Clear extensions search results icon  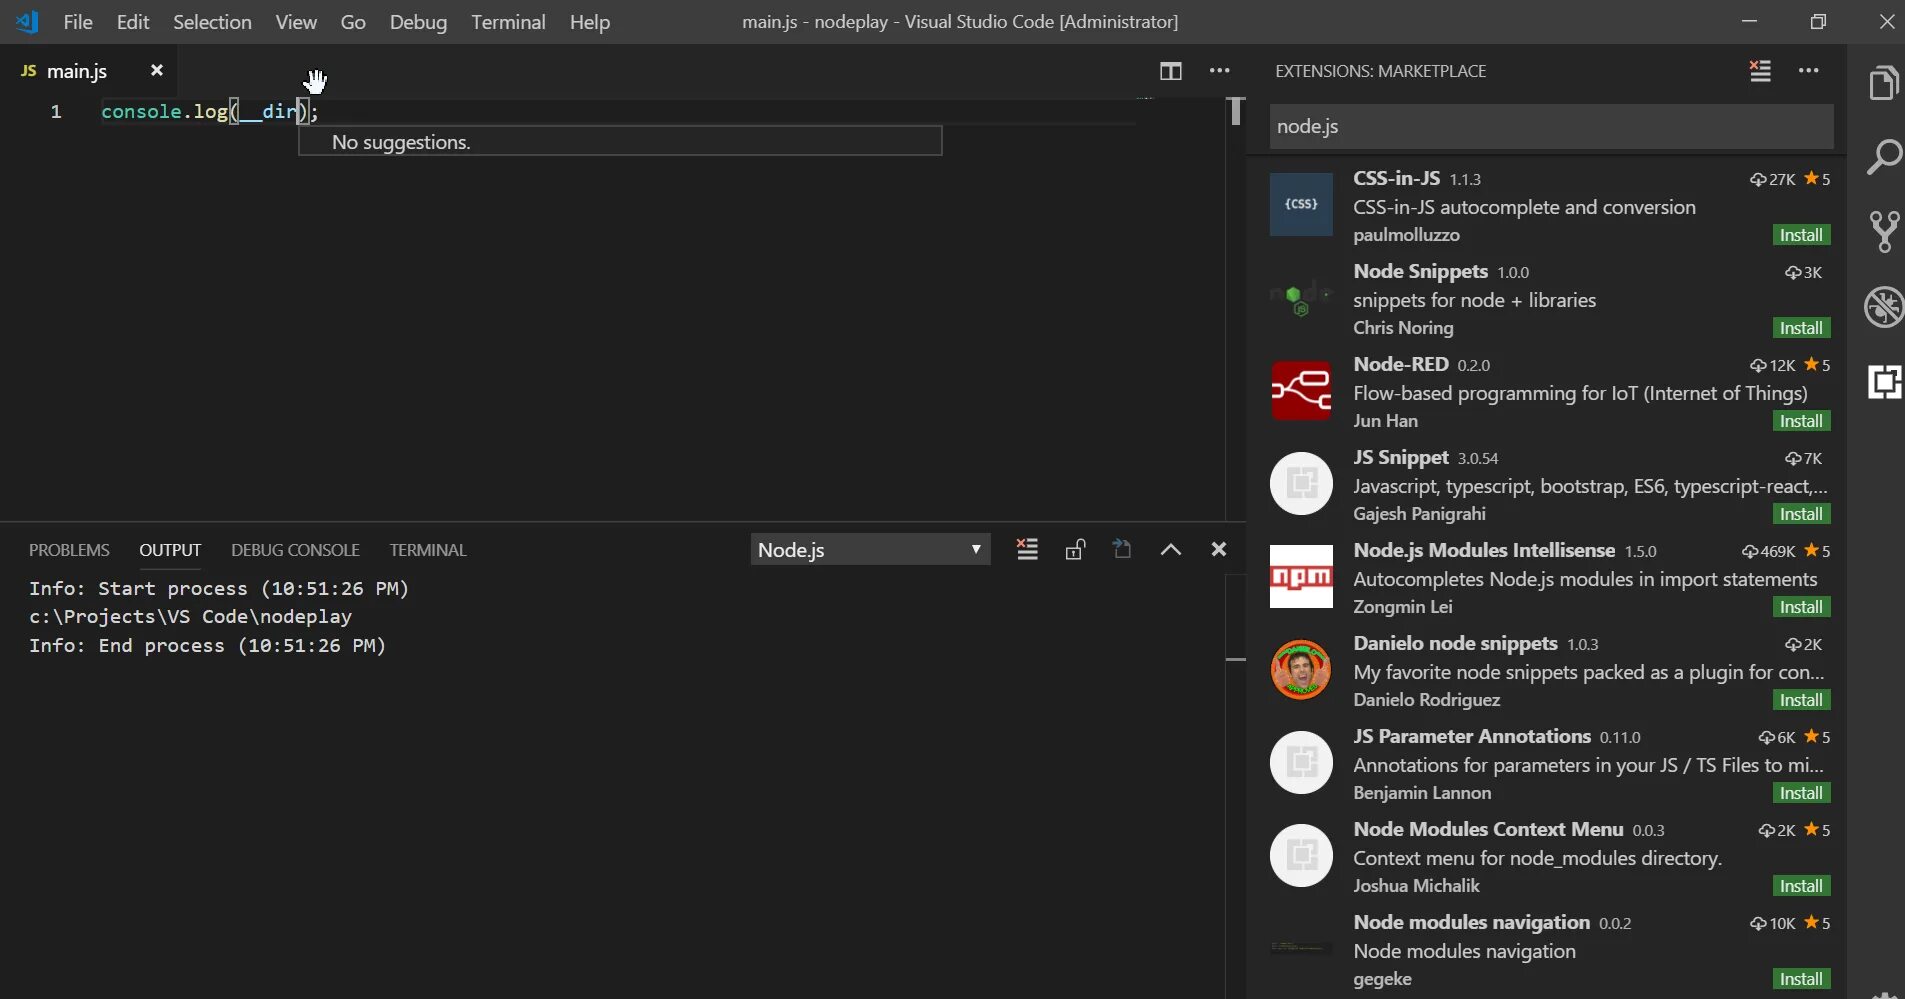point(1760,71)
